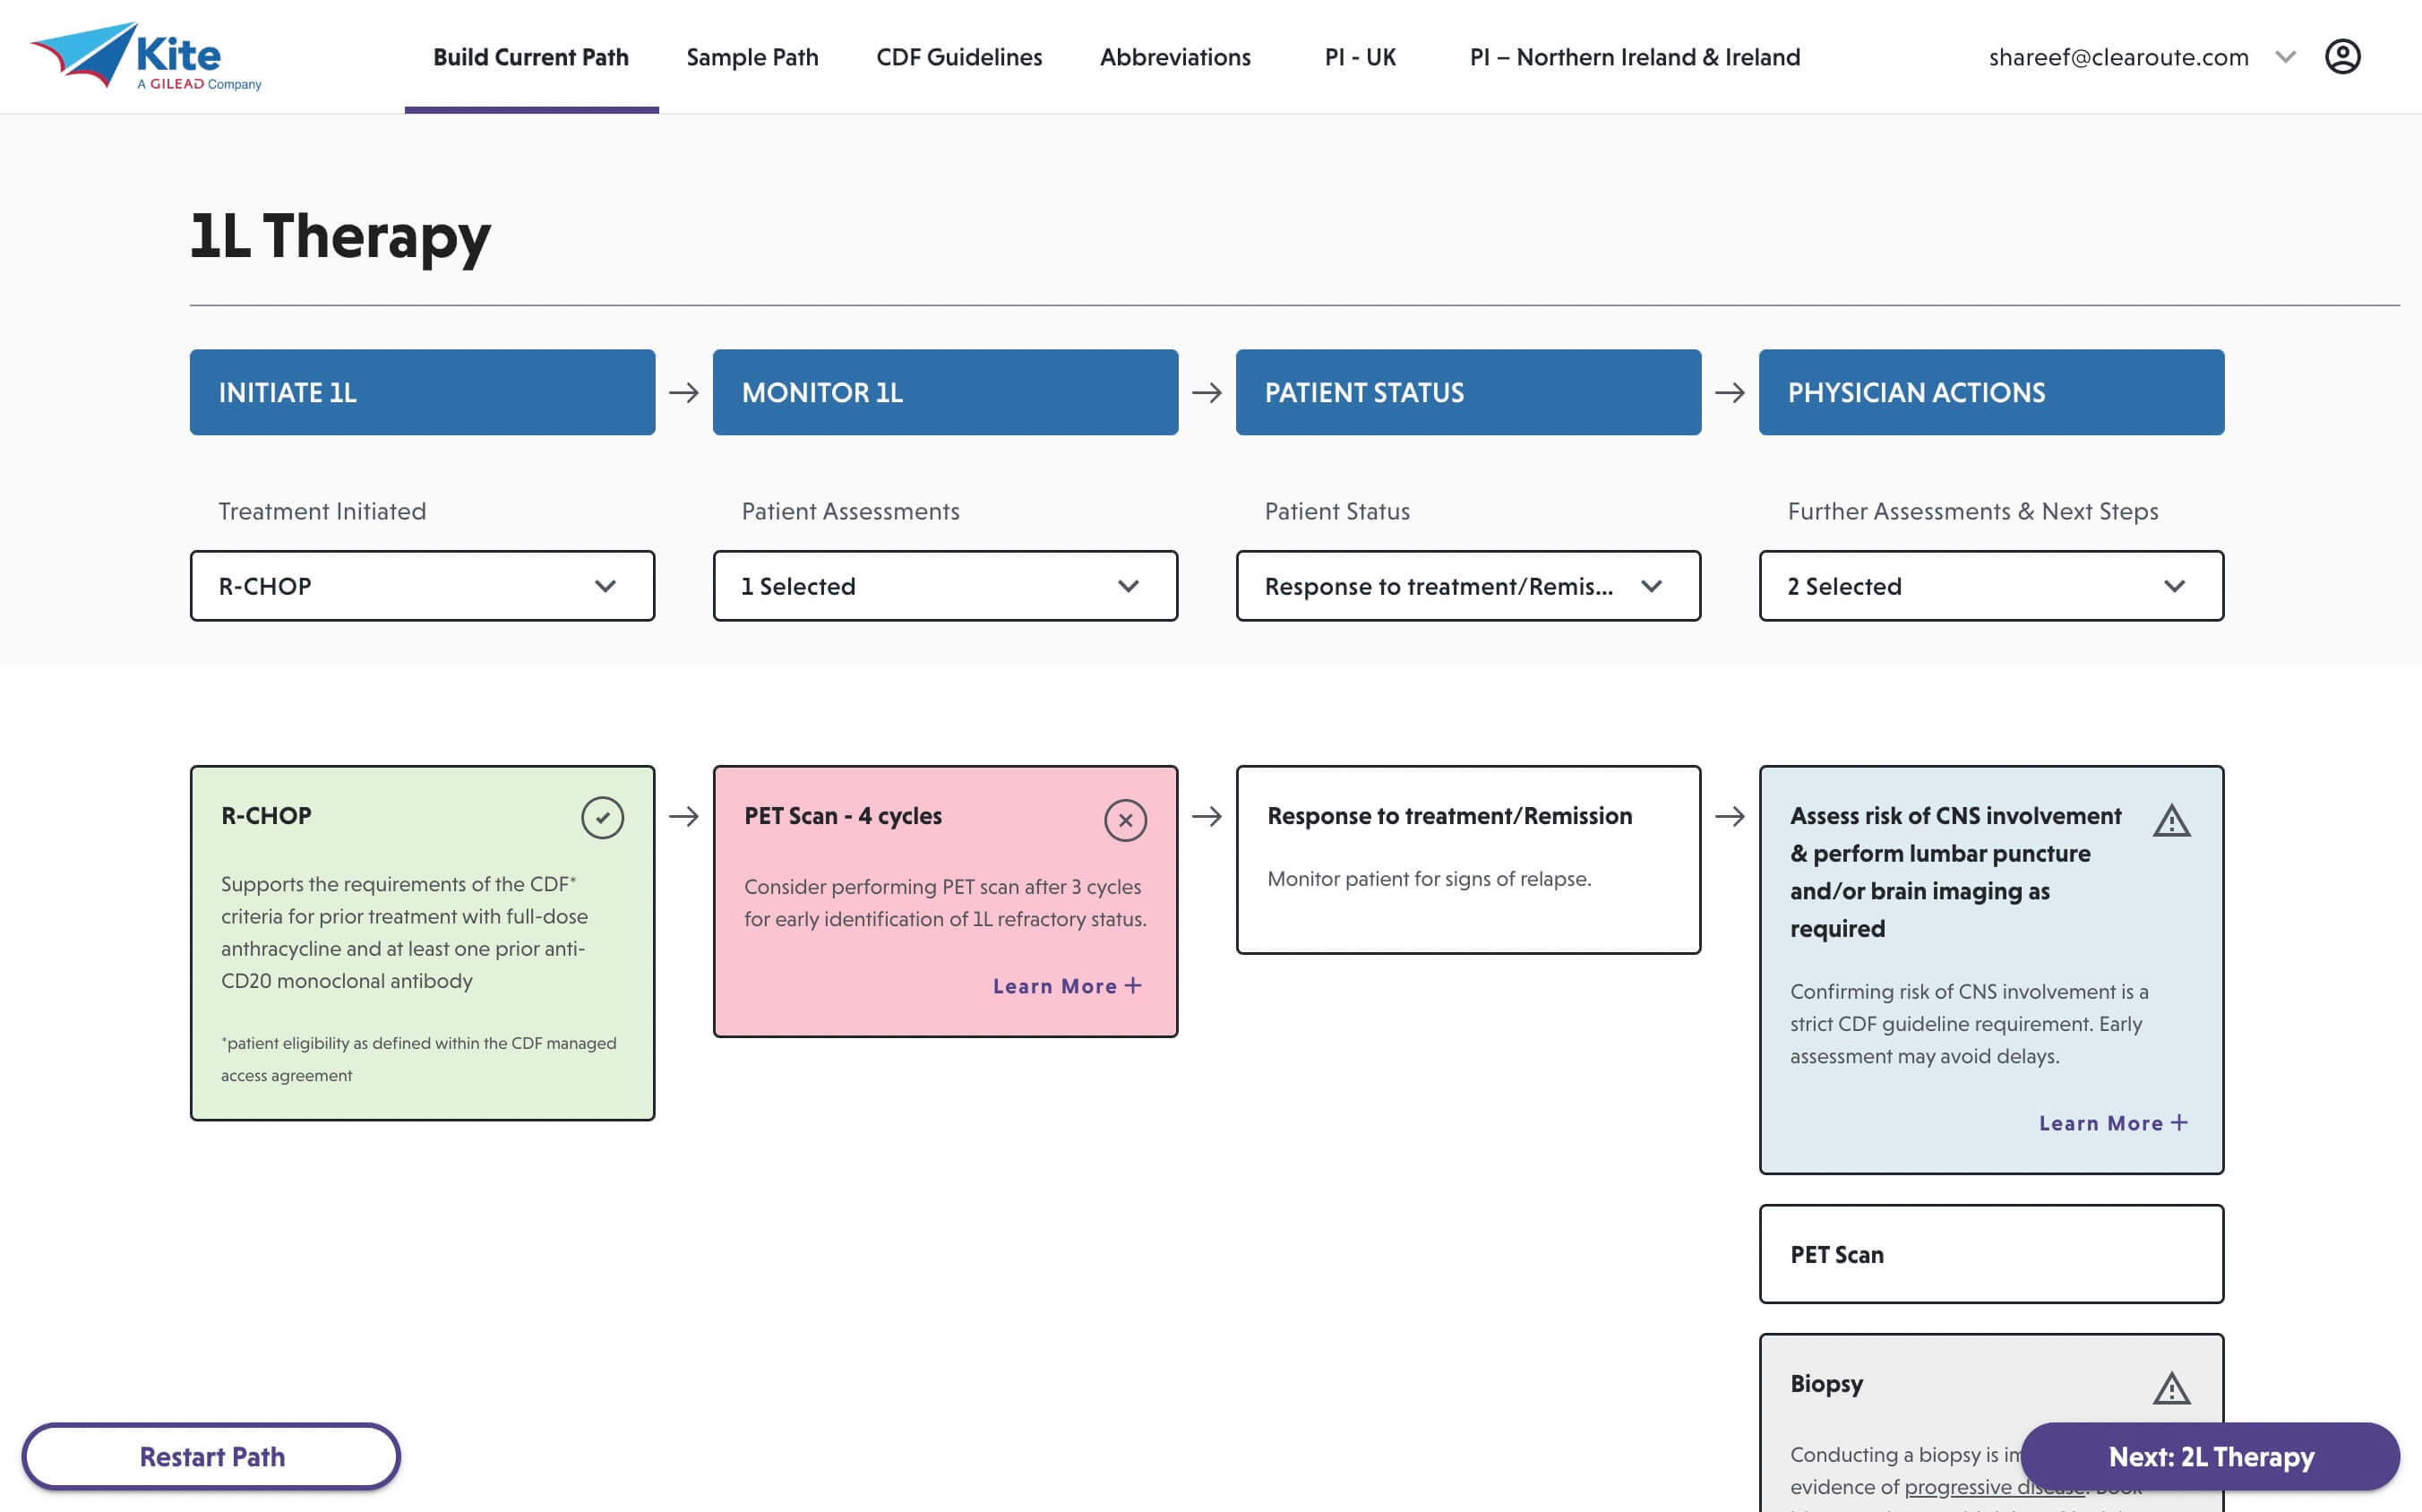Expand Further Assessments 2 Selected dropdown
The height and width of the screenshot is (1512, 2422).
(1991, 586)
